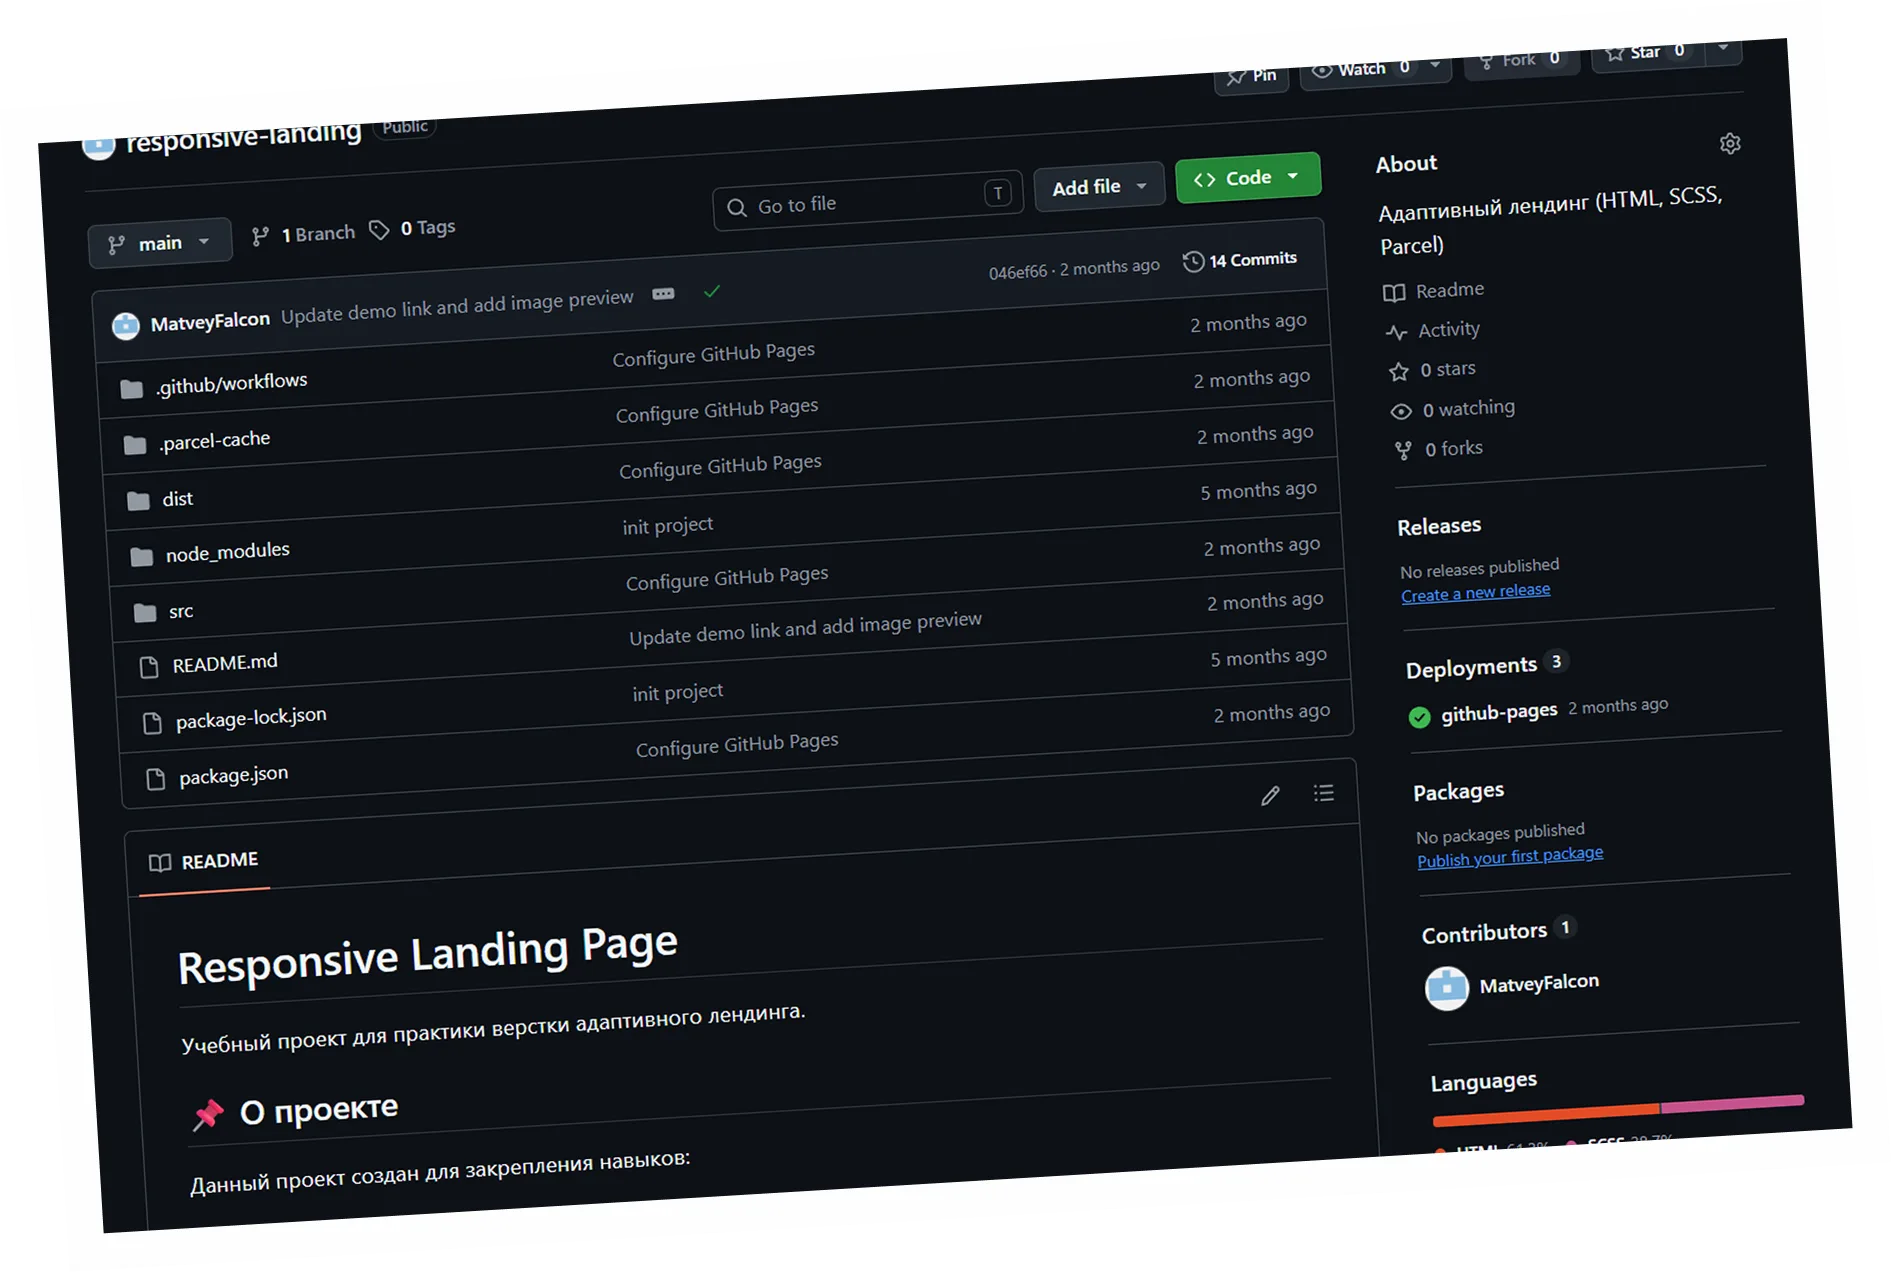Click the Fork button
This screenshot has height=1272, width=1891.
click(x=1521, y=60)
